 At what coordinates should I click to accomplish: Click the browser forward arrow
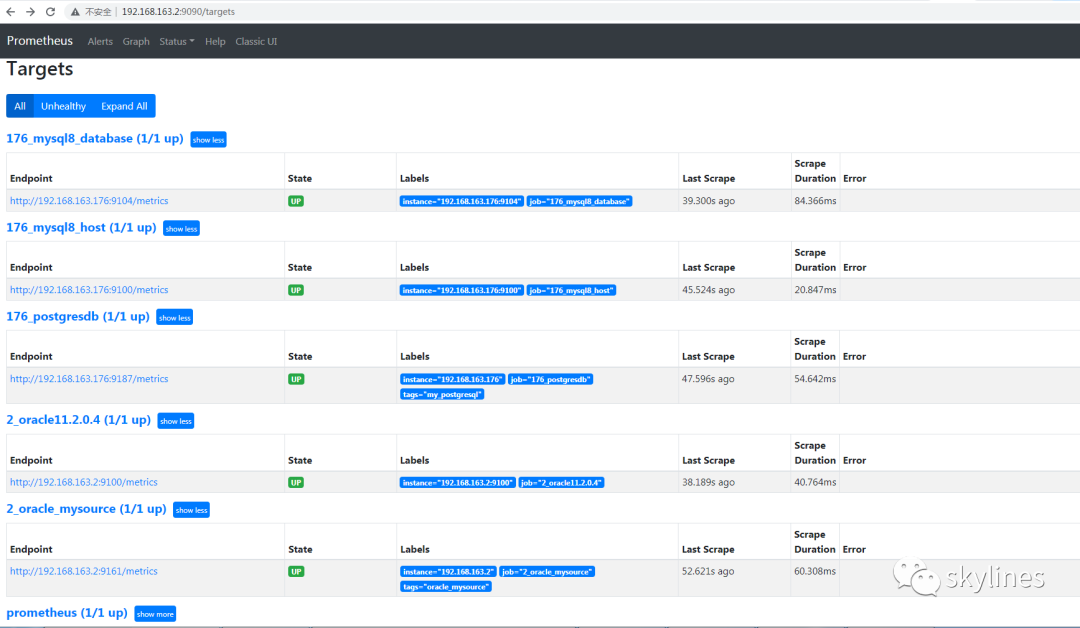(31, 11)
